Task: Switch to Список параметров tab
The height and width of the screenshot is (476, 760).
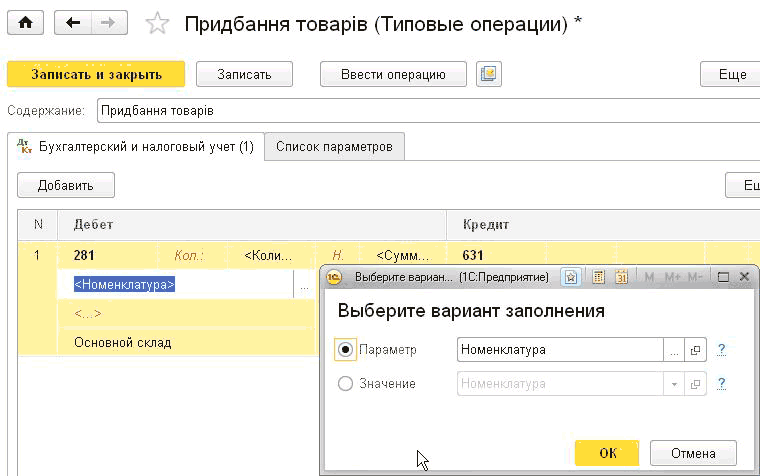Action: click(334, 146)
